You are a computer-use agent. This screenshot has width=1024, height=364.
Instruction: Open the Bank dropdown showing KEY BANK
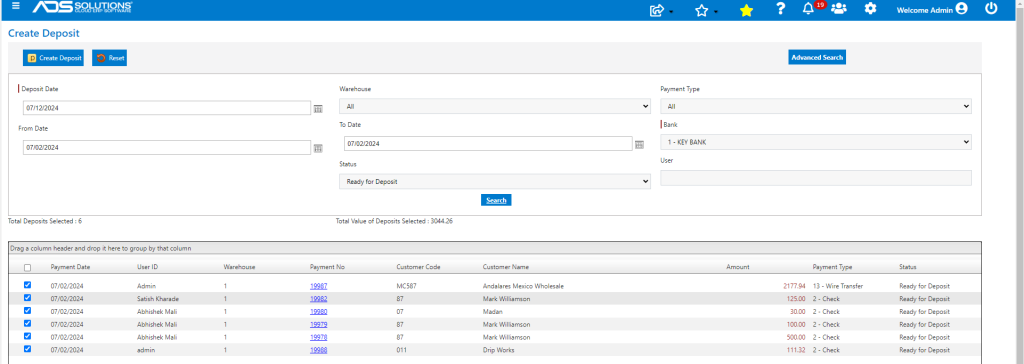[816, 142]
